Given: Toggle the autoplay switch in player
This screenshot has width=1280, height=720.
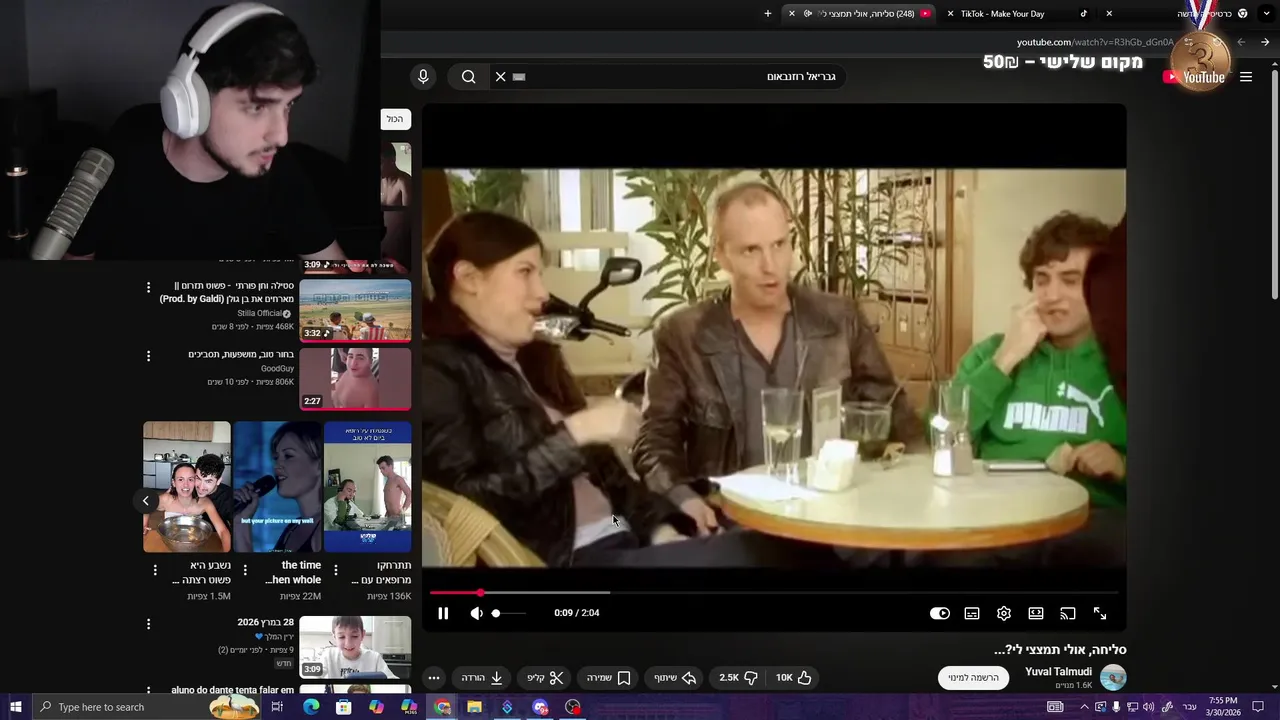Looking at the screenshot, I should point(940,613).
